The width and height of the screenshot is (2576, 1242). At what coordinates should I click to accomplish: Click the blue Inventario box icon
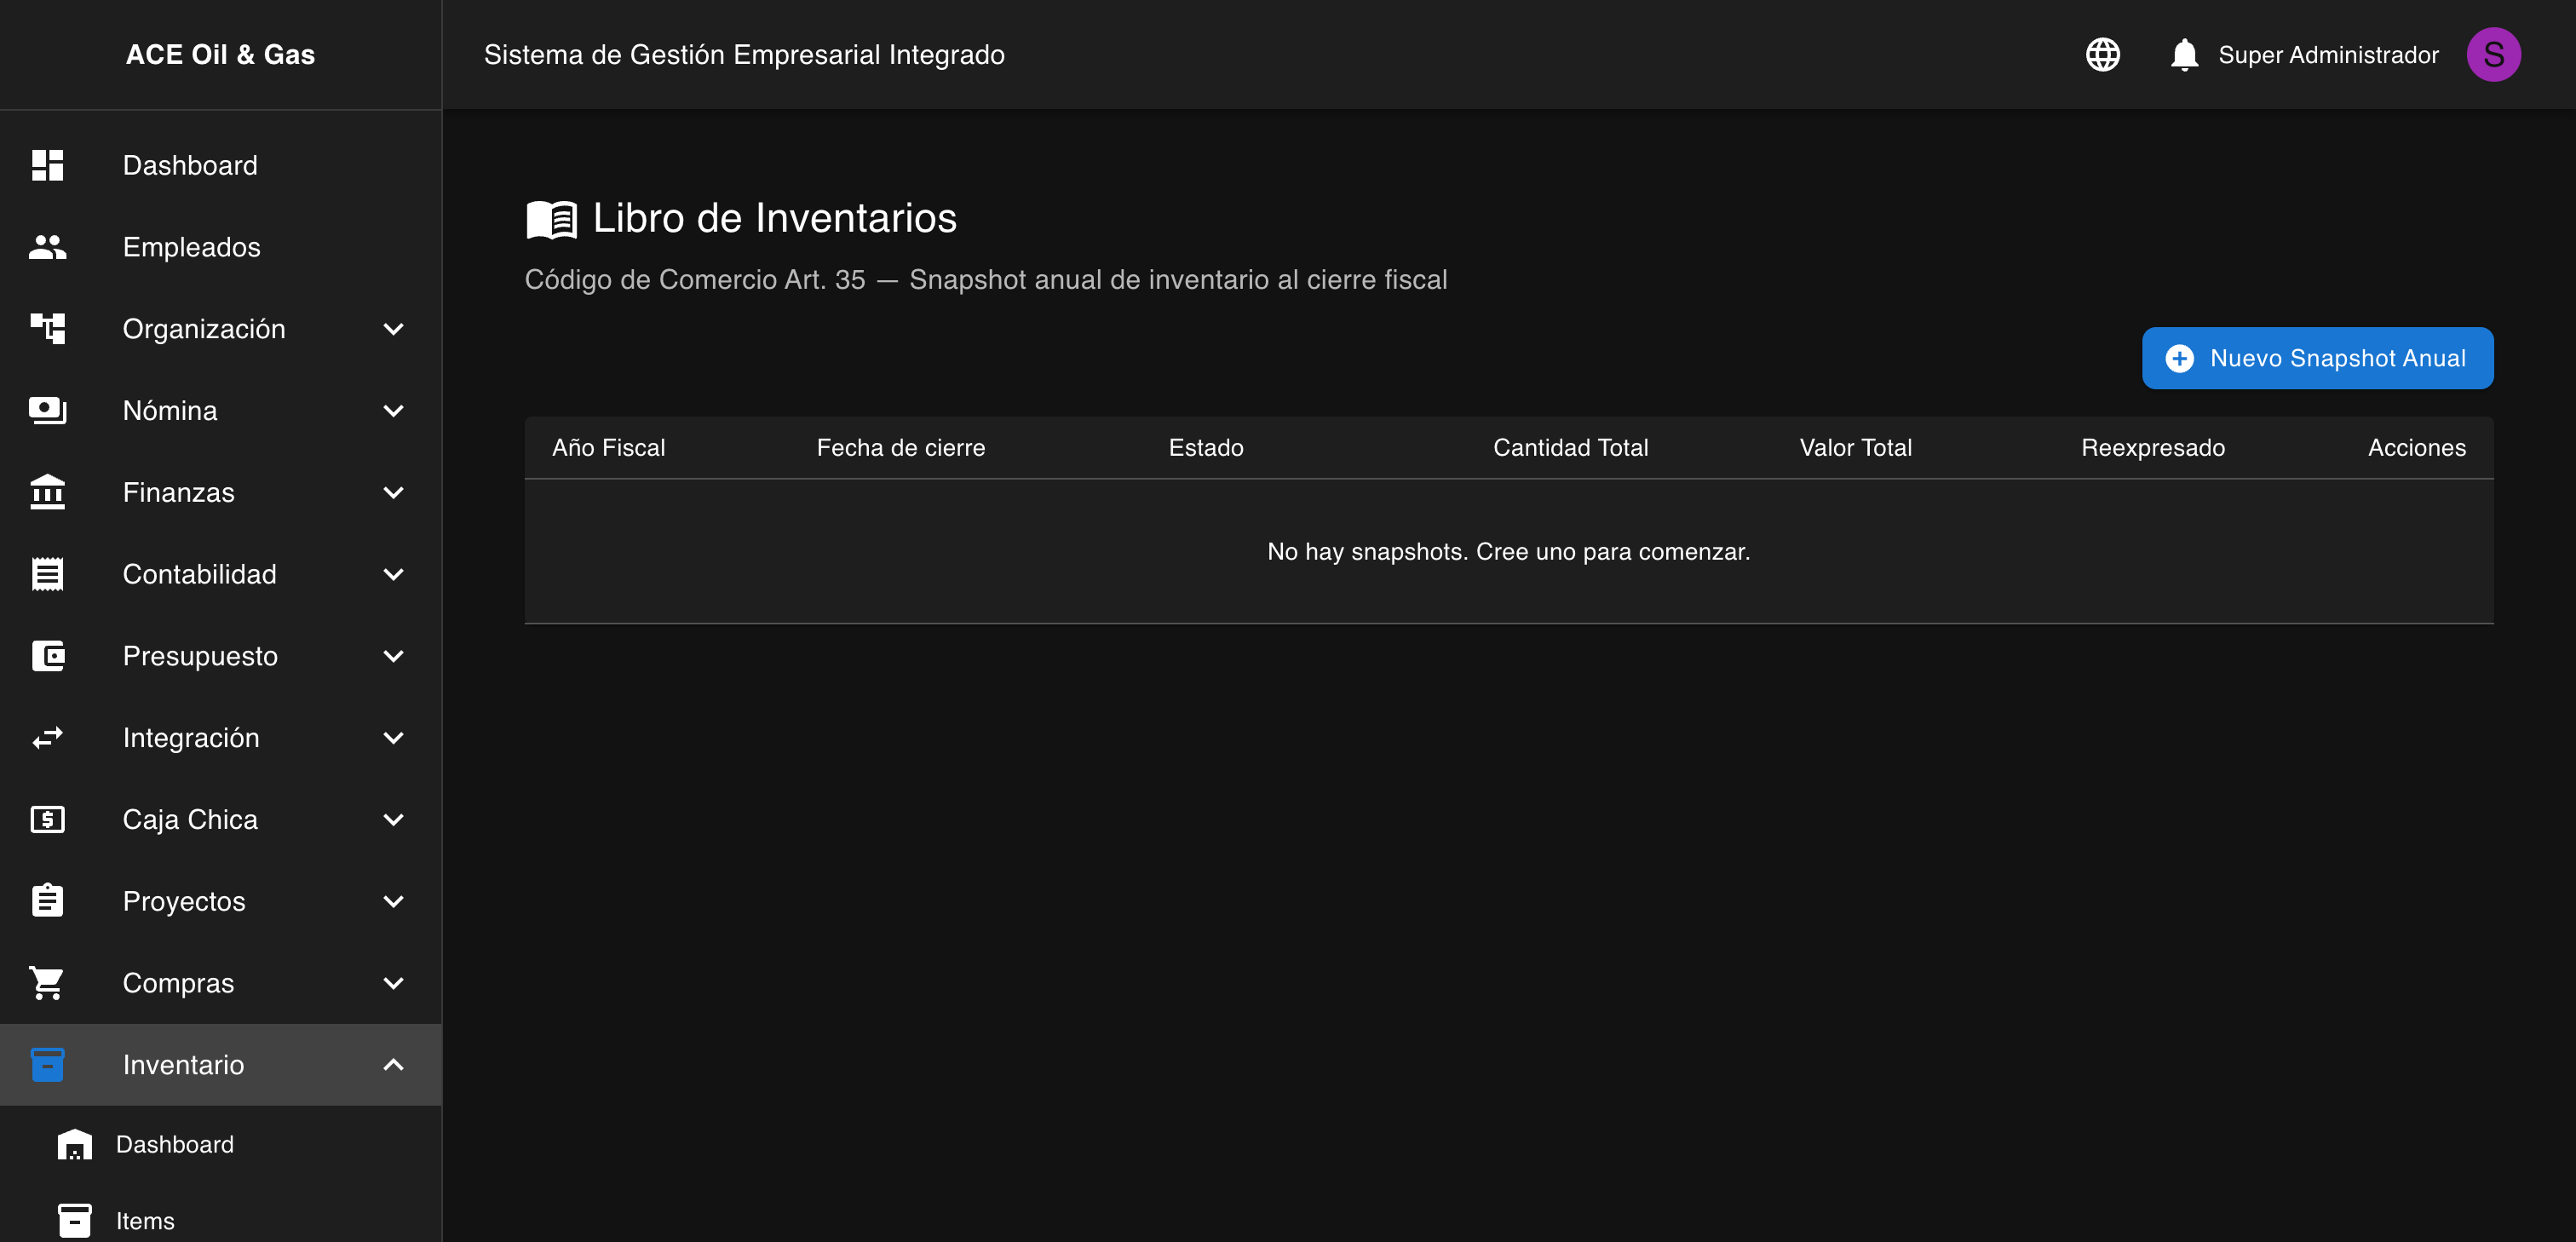point(47,1065)
